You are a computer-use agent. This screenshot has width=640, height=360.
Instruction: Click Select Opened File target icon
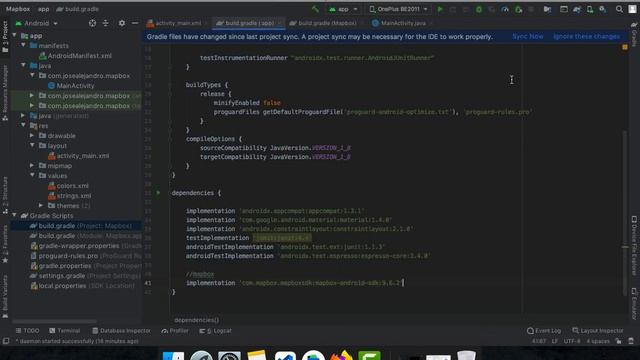(x=93, y=23)
